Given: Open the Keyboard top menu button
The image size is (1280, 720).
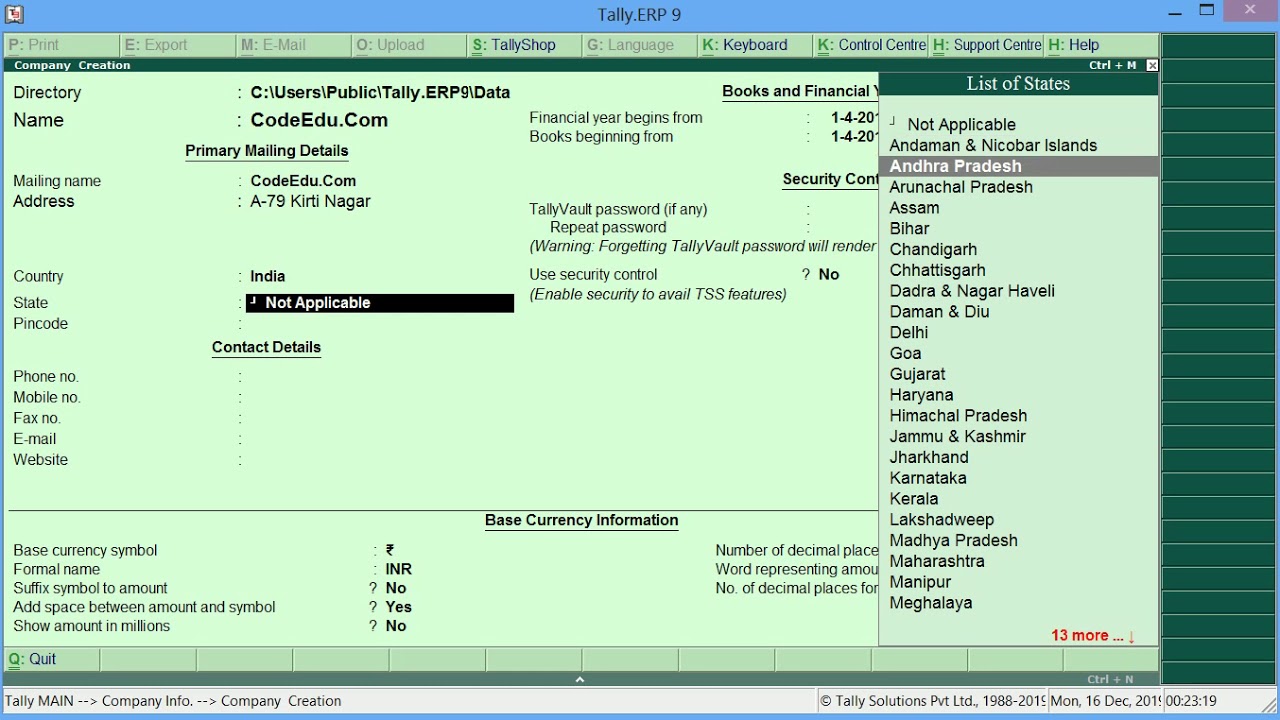Looking at the screenshot, I should [x=756, y=45].
